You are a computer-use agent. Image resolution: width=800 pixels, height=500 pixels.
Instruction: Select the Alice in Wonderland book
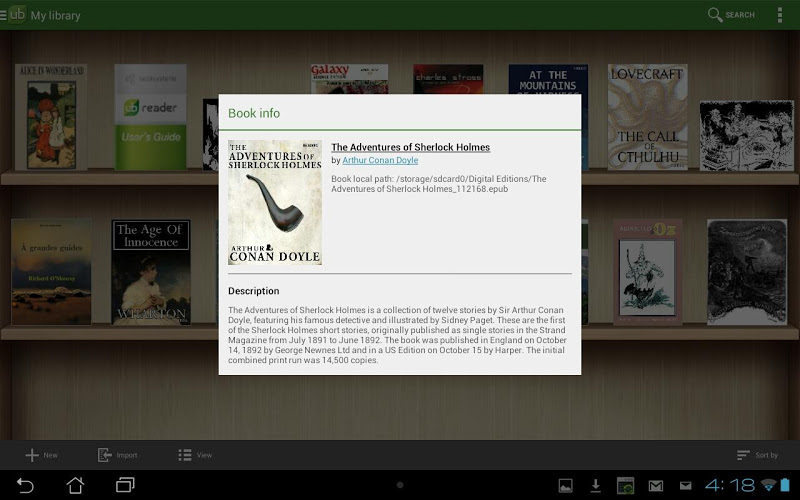coord(51,117)
